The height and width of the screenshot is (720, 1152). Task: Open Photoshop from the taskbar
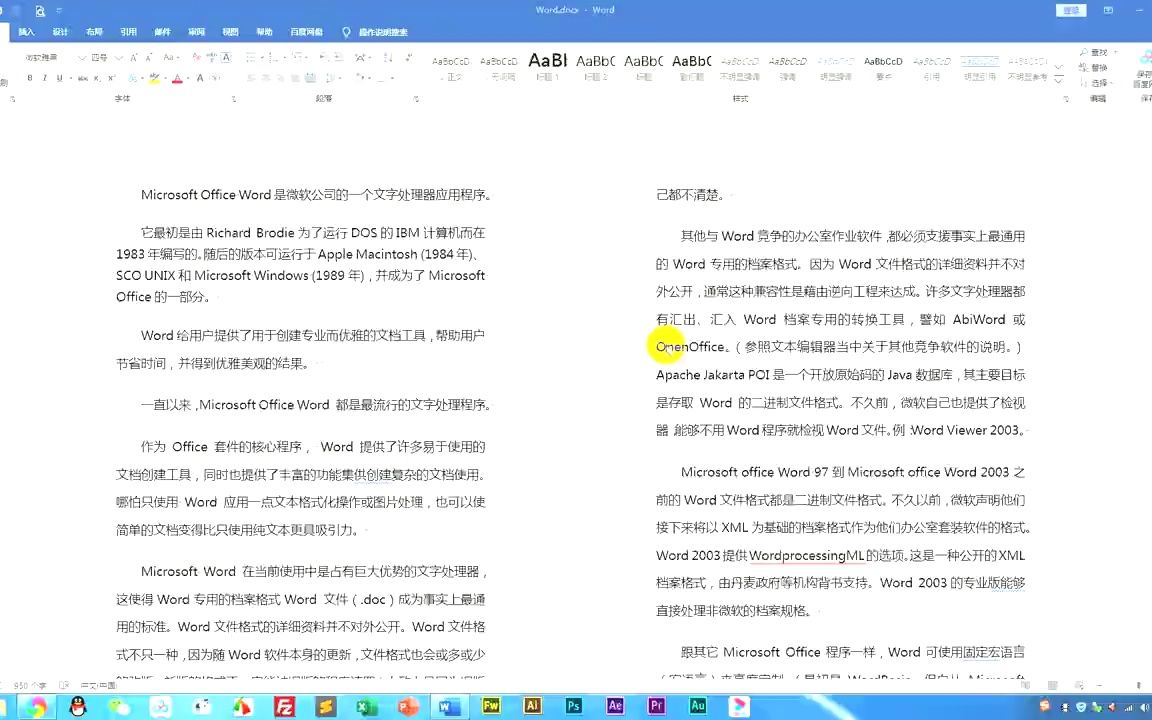pyautogui.click(x=573, y=707)
